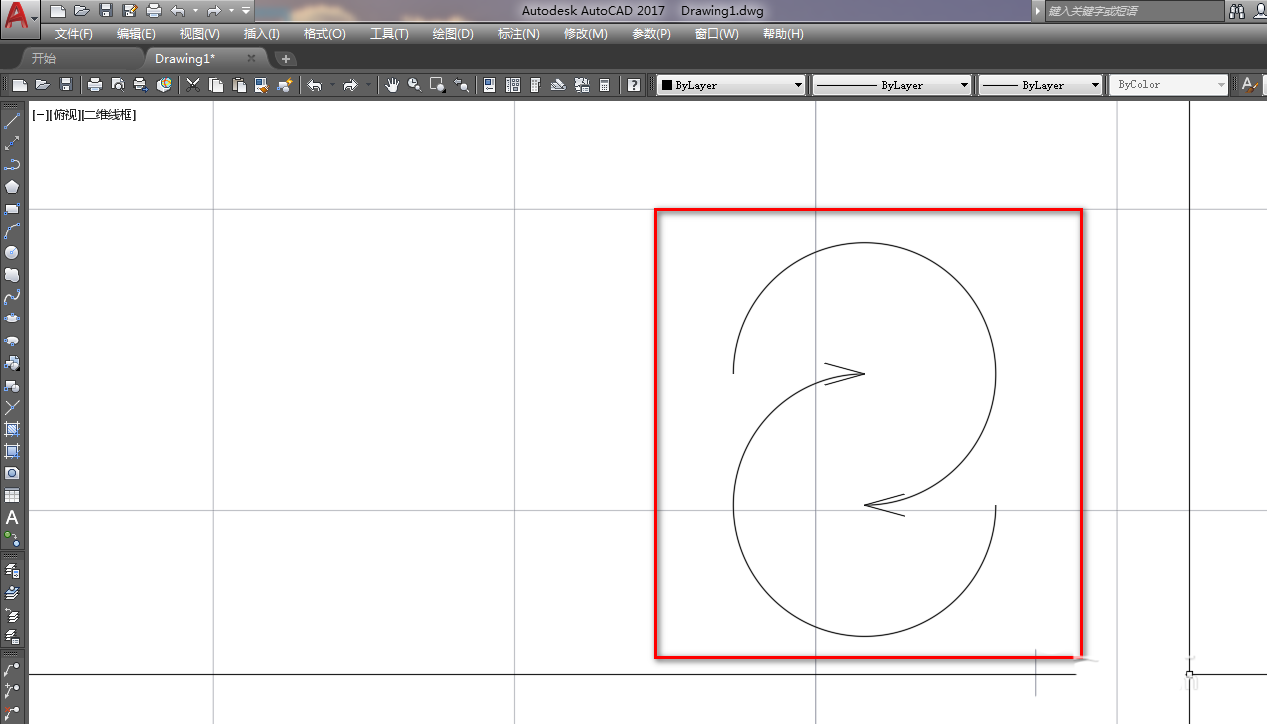This screenshot has height=724, width=1267.
Task: Open the 窗口(W) menu
Action: point(717,34)
